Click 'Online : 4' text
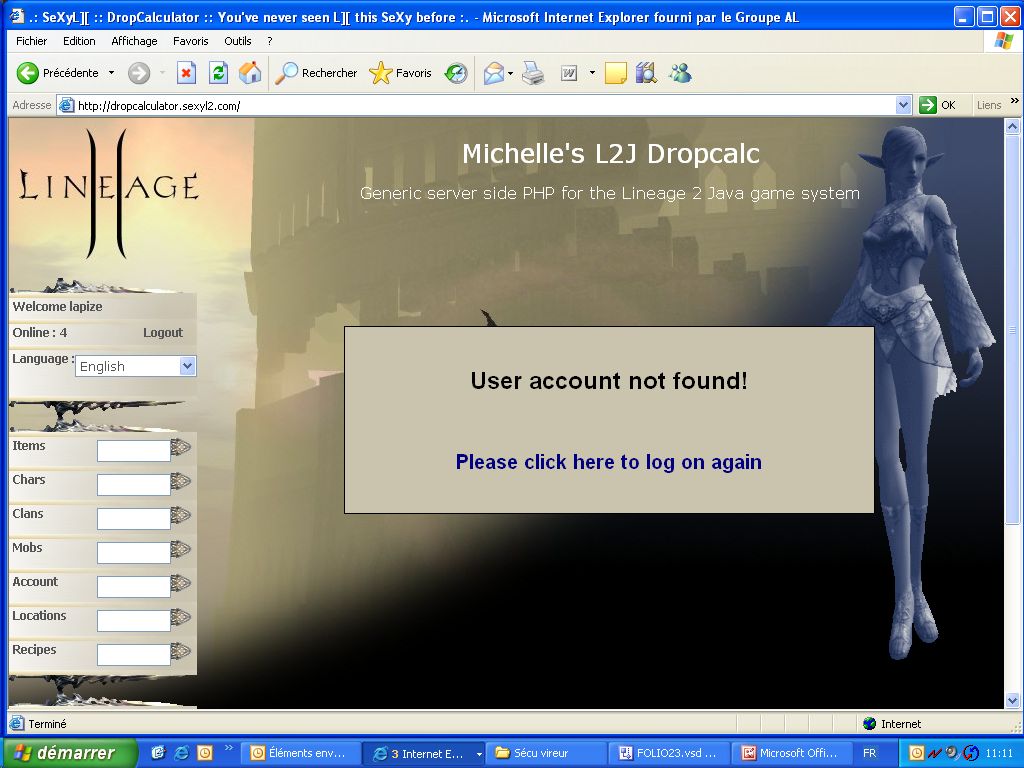Image resolution: width=1024 pixels, height=768 pixels. click(x=40, y=332)
